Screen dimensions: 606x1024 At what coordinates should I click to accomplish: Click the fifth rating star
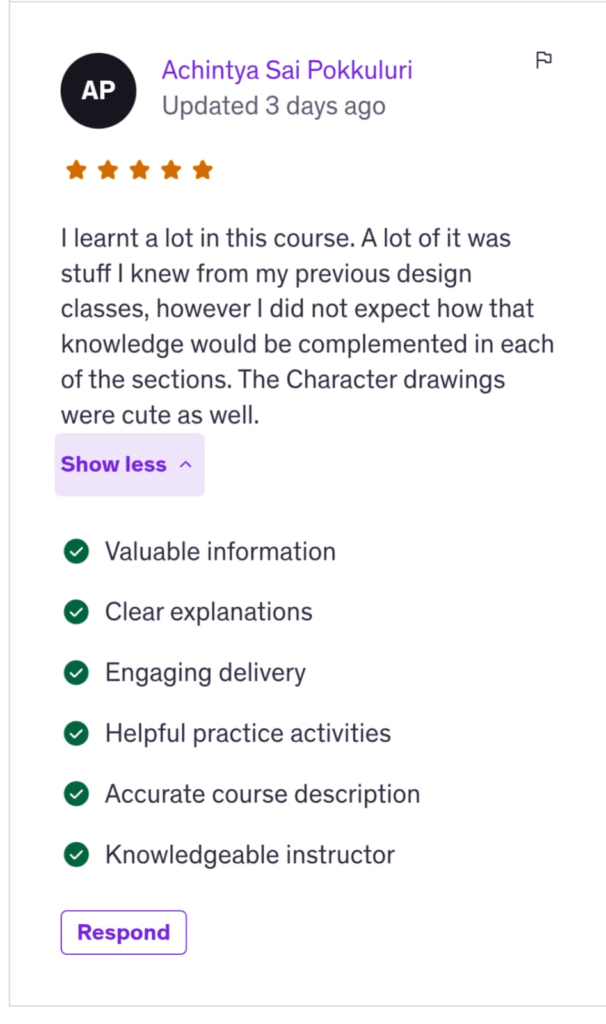click(x=202, y=170)
